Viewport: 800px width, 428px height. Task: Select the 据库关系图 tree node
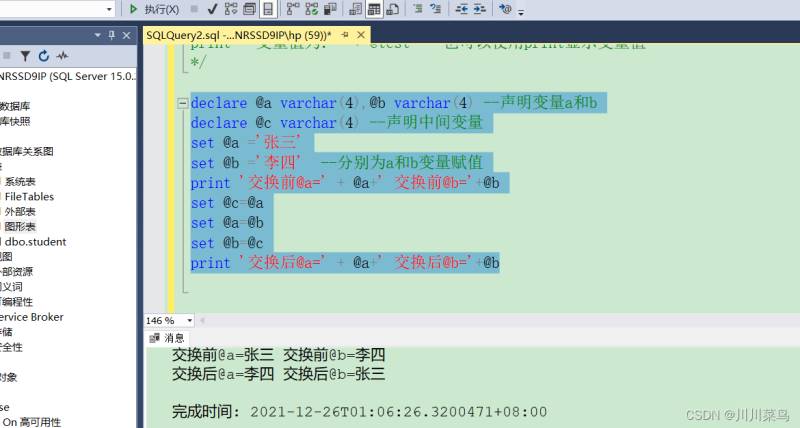[x=27, y=152]
